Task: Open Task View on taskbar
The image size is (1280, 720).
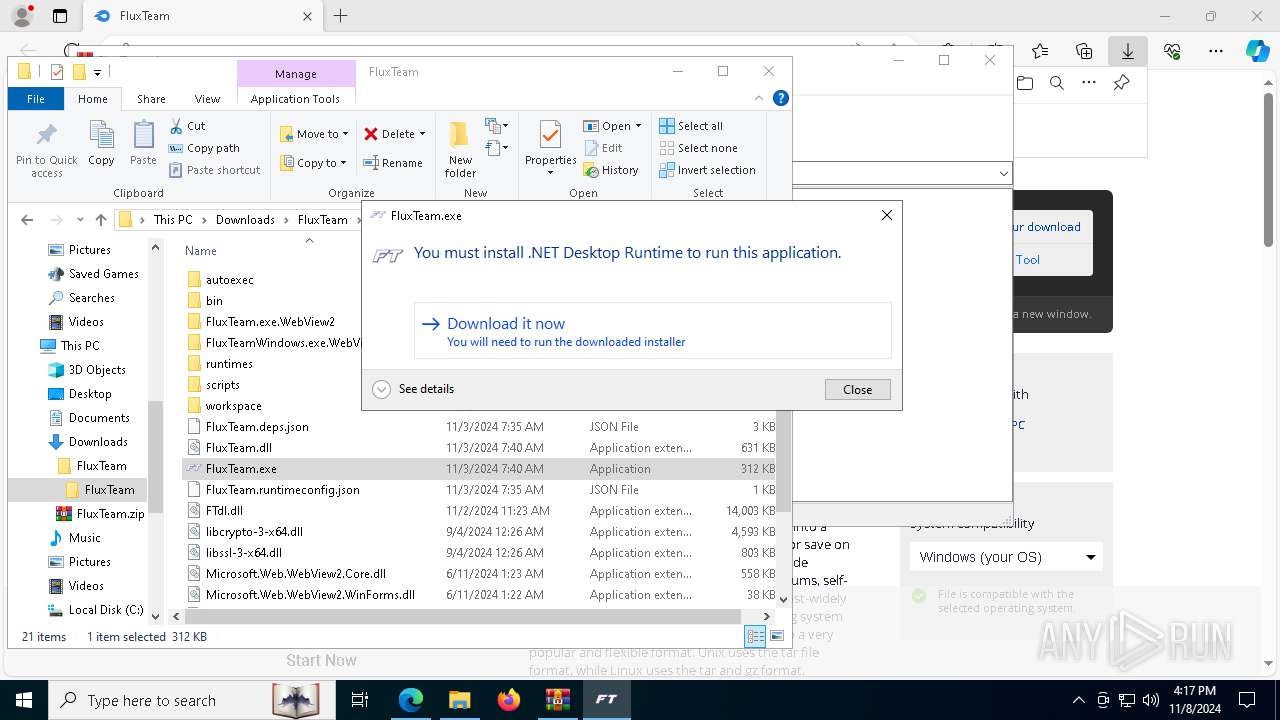Action: [x=360, y=700]
